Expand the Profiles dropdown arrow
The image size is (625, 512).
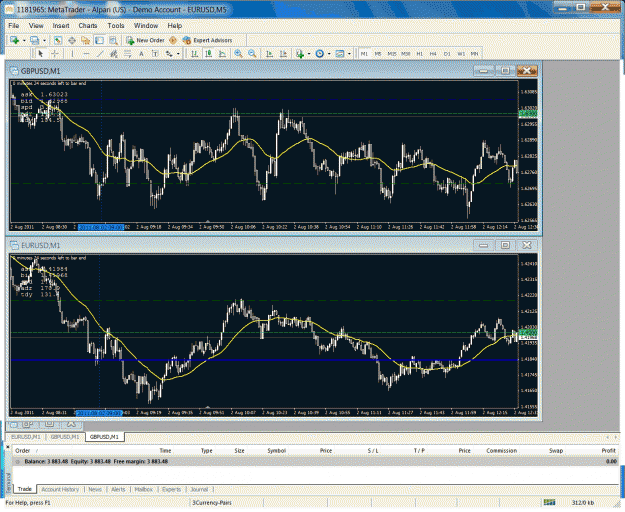(x=44, y=40)
